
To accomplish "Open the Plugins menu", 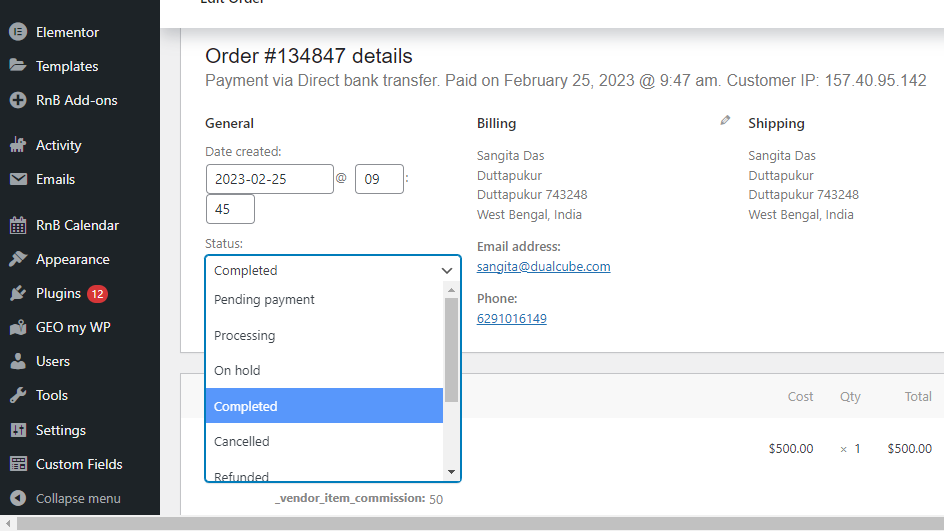I will [x=58, y=293].
